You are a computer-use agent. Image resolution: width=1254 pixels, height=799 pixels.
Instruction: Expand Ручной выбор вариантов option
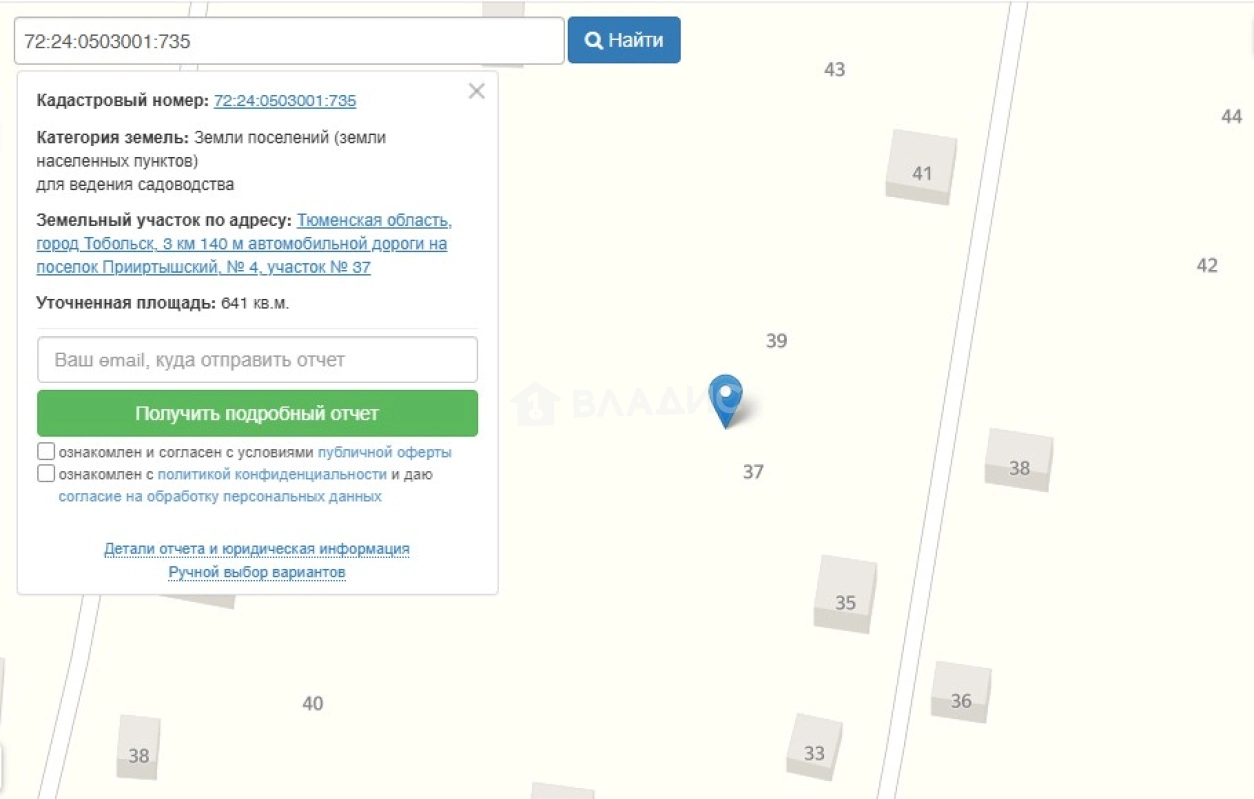(x=257, y=572)
